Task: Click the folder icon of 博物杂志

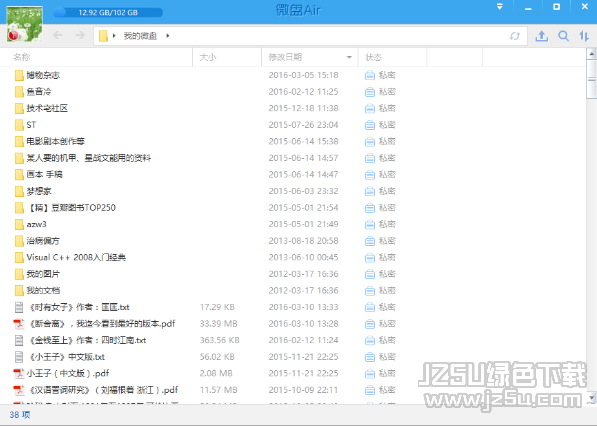Action: [x=19, y=75]
